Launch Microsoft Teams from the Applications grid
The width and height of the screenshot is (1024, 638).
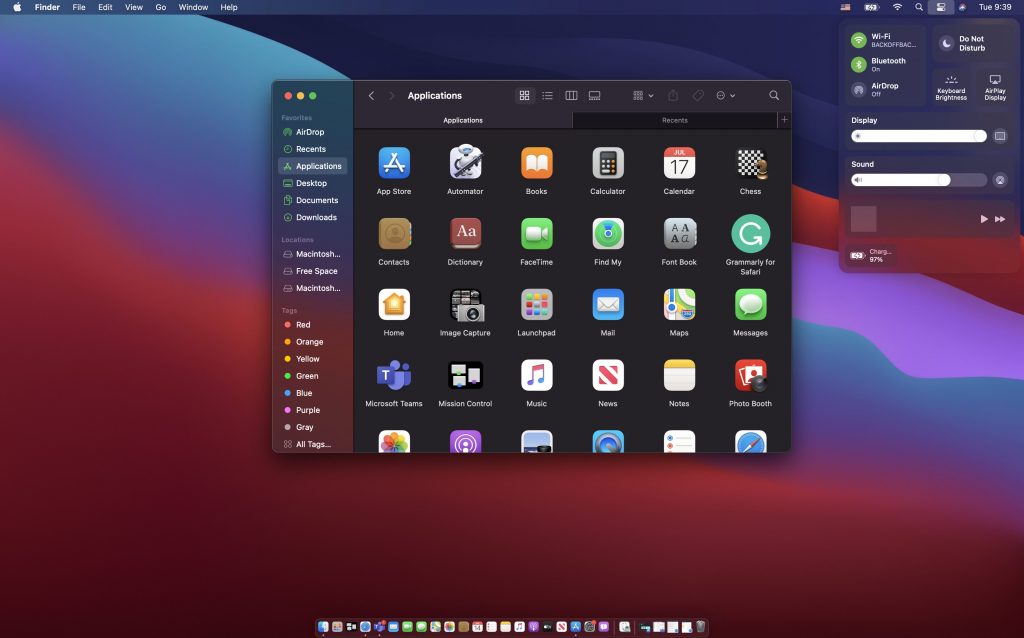(x=394, y=375)
